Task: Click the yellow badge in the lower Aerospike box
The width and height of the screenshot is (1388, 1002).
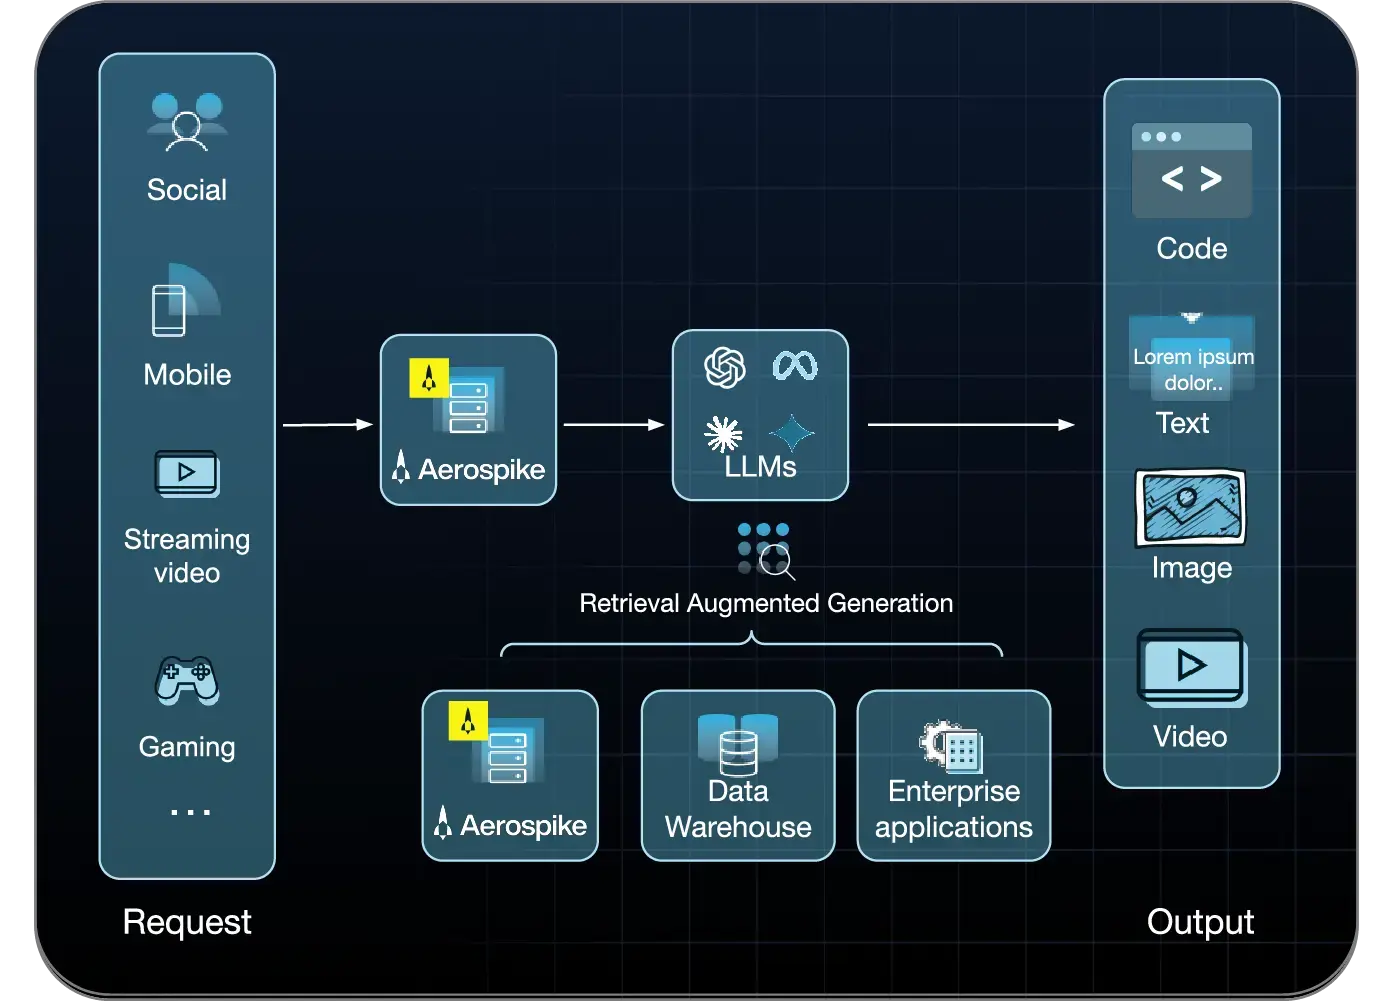Action: coord(468,720)
